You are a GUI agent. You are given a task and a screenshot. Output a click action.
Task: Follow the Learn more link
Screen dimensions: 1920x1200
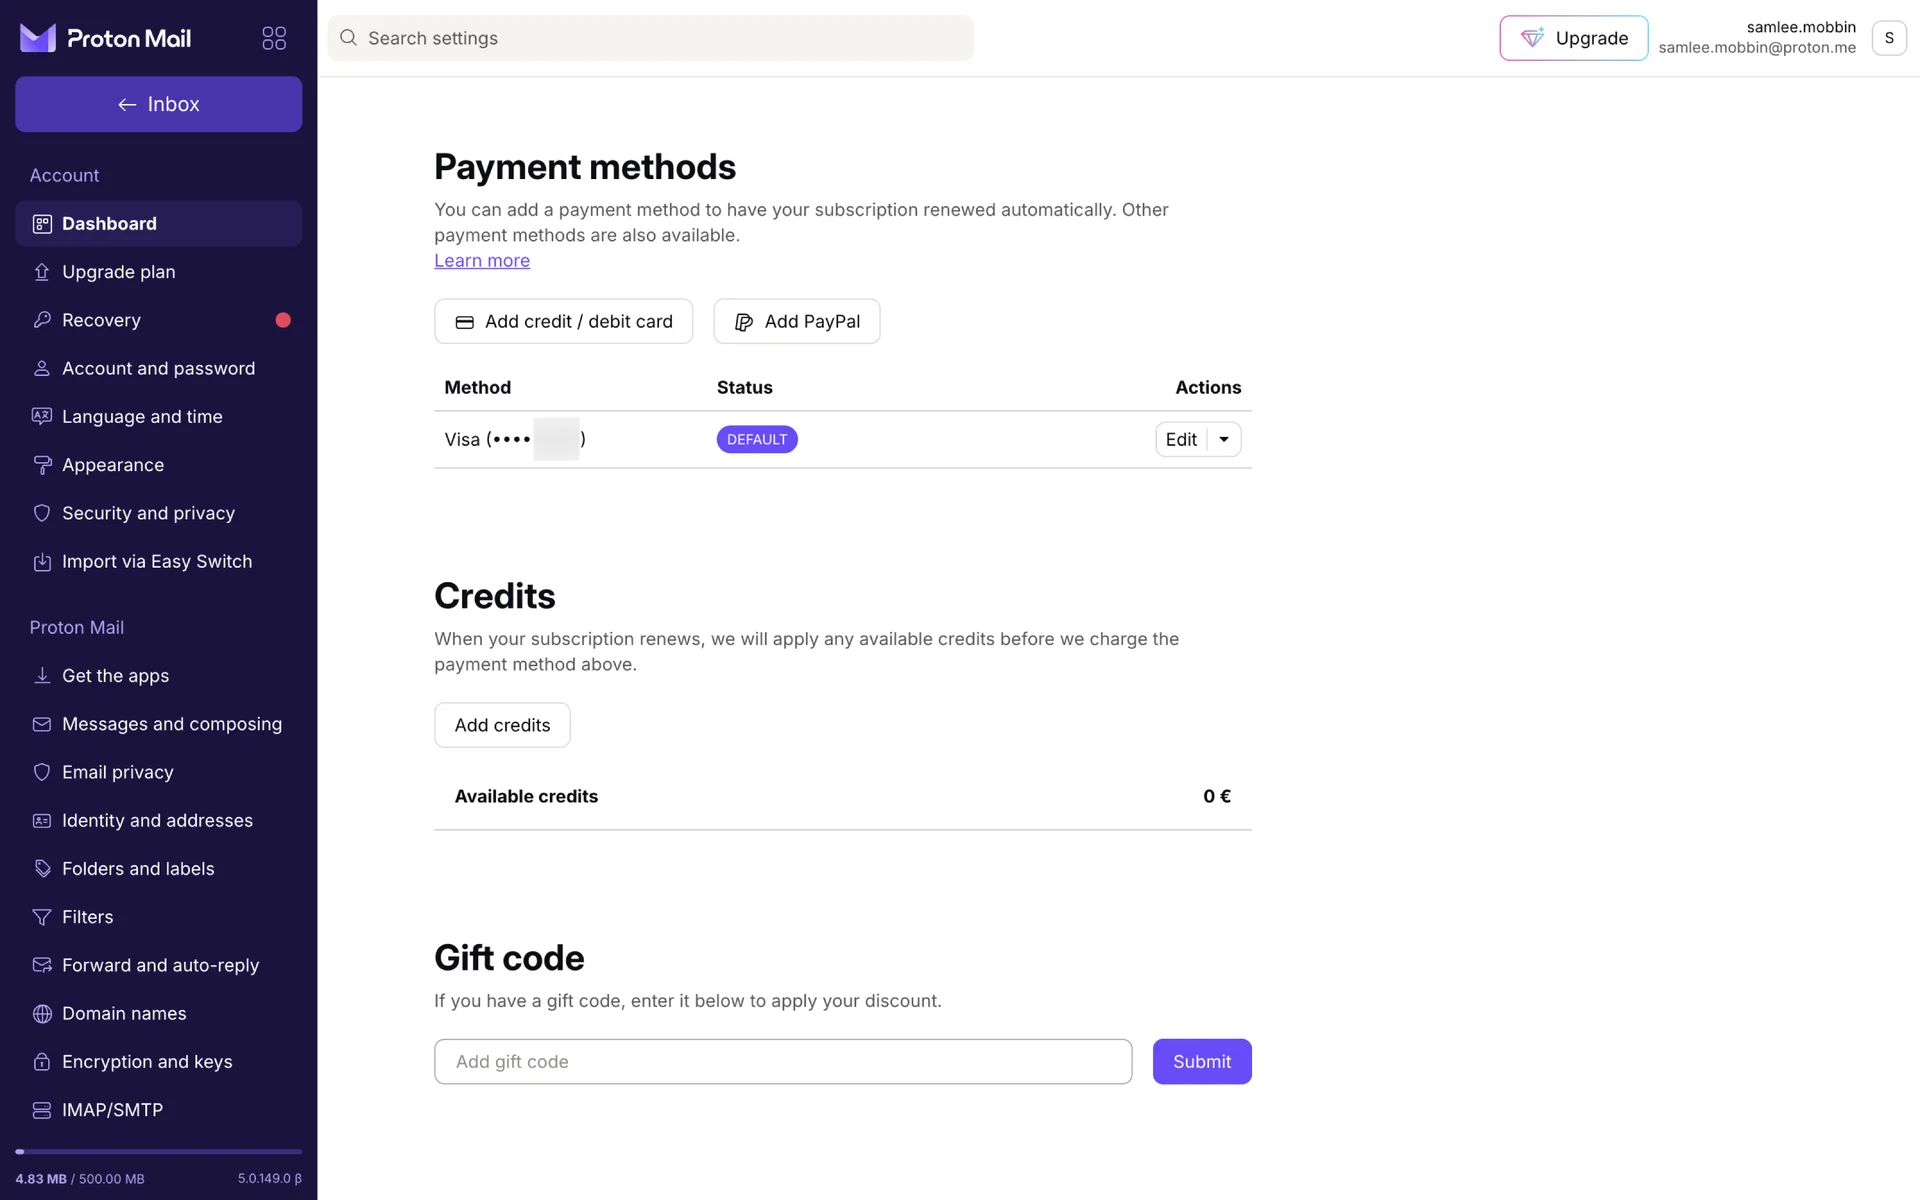(482, 261)
